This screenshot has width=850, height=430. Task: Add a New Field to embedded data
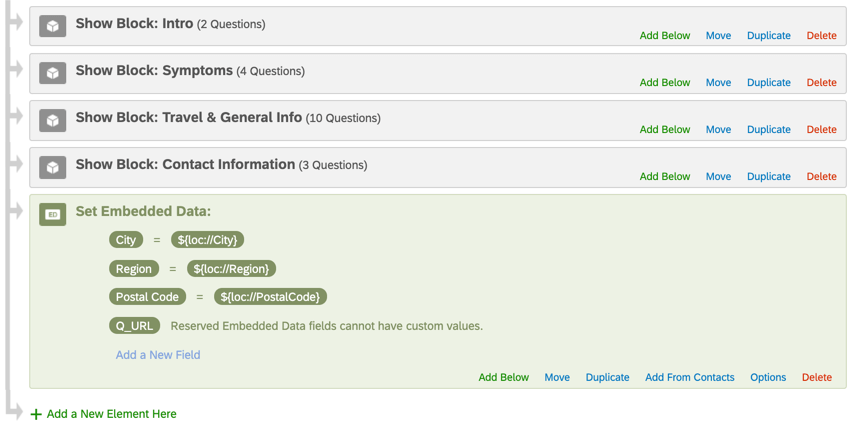pyautogui.click(x=158, y=355)
